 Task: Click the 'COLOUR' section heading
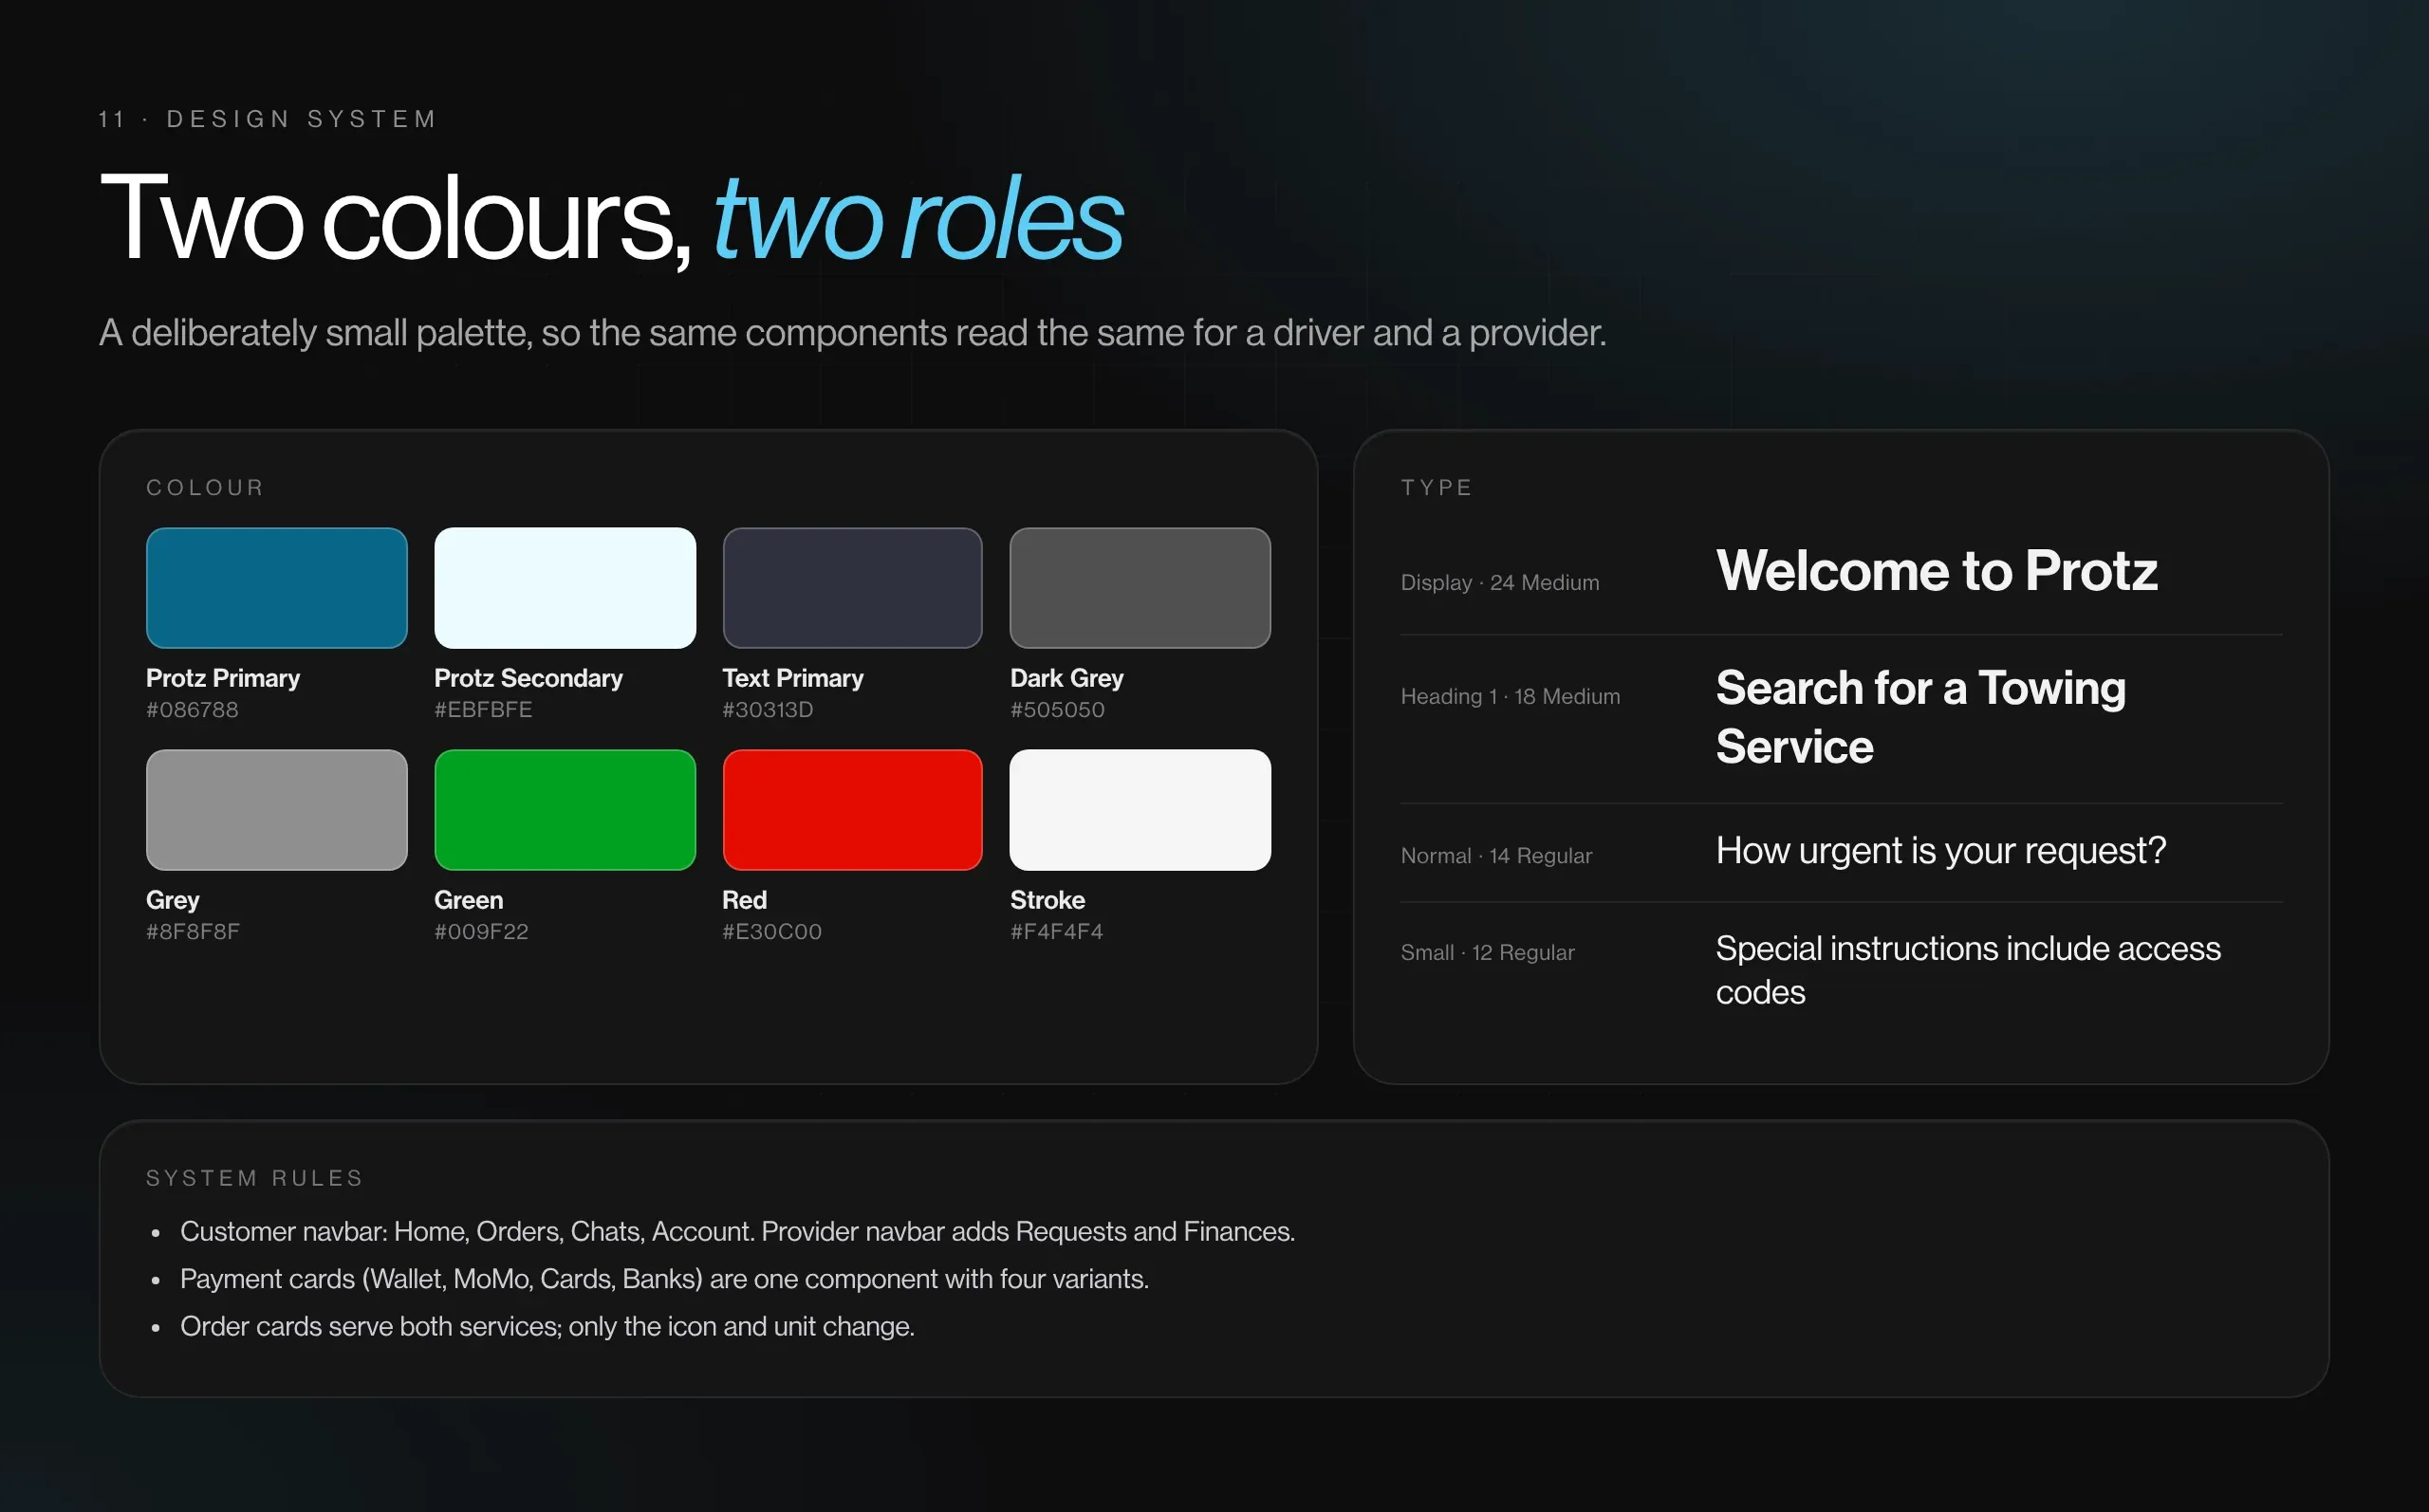point(205,488)
